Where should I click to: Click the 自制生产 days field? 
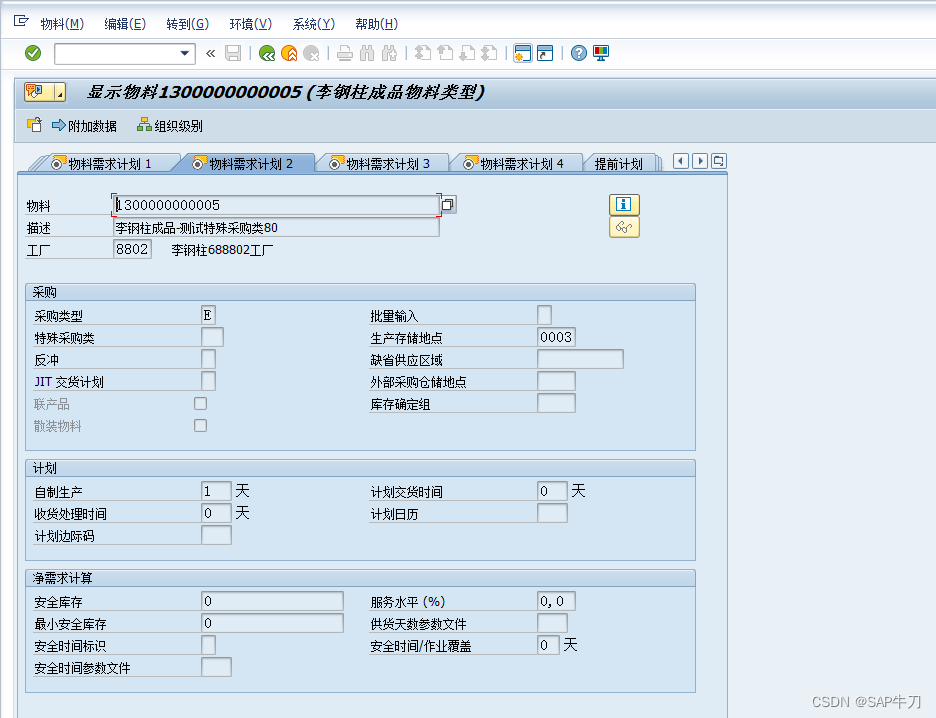216,491
